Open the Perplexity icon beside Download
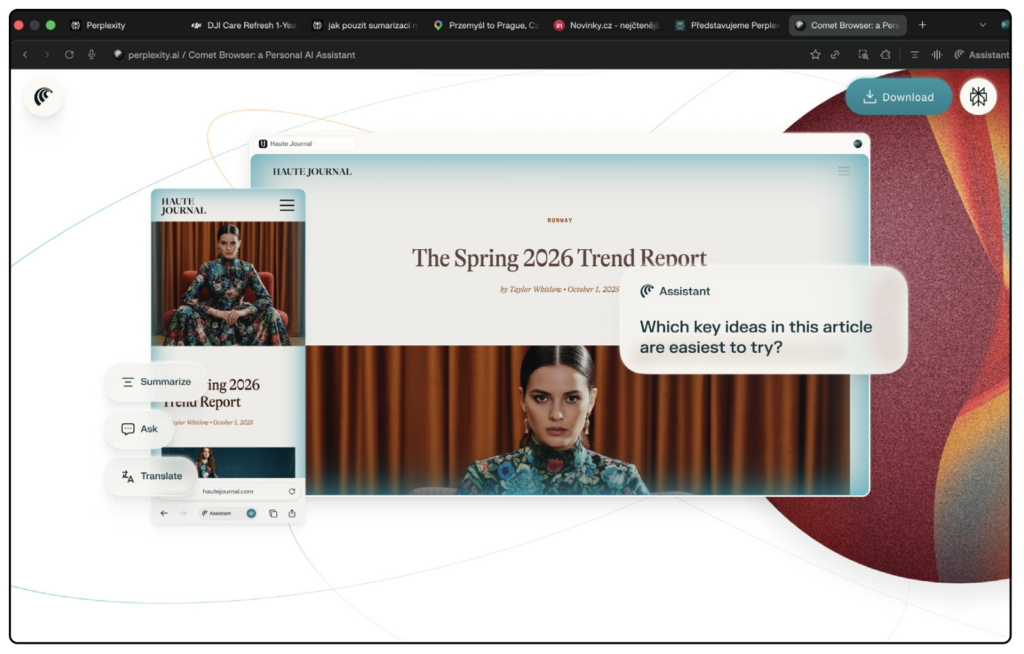 pyautogui.click(x=978, y=97)
